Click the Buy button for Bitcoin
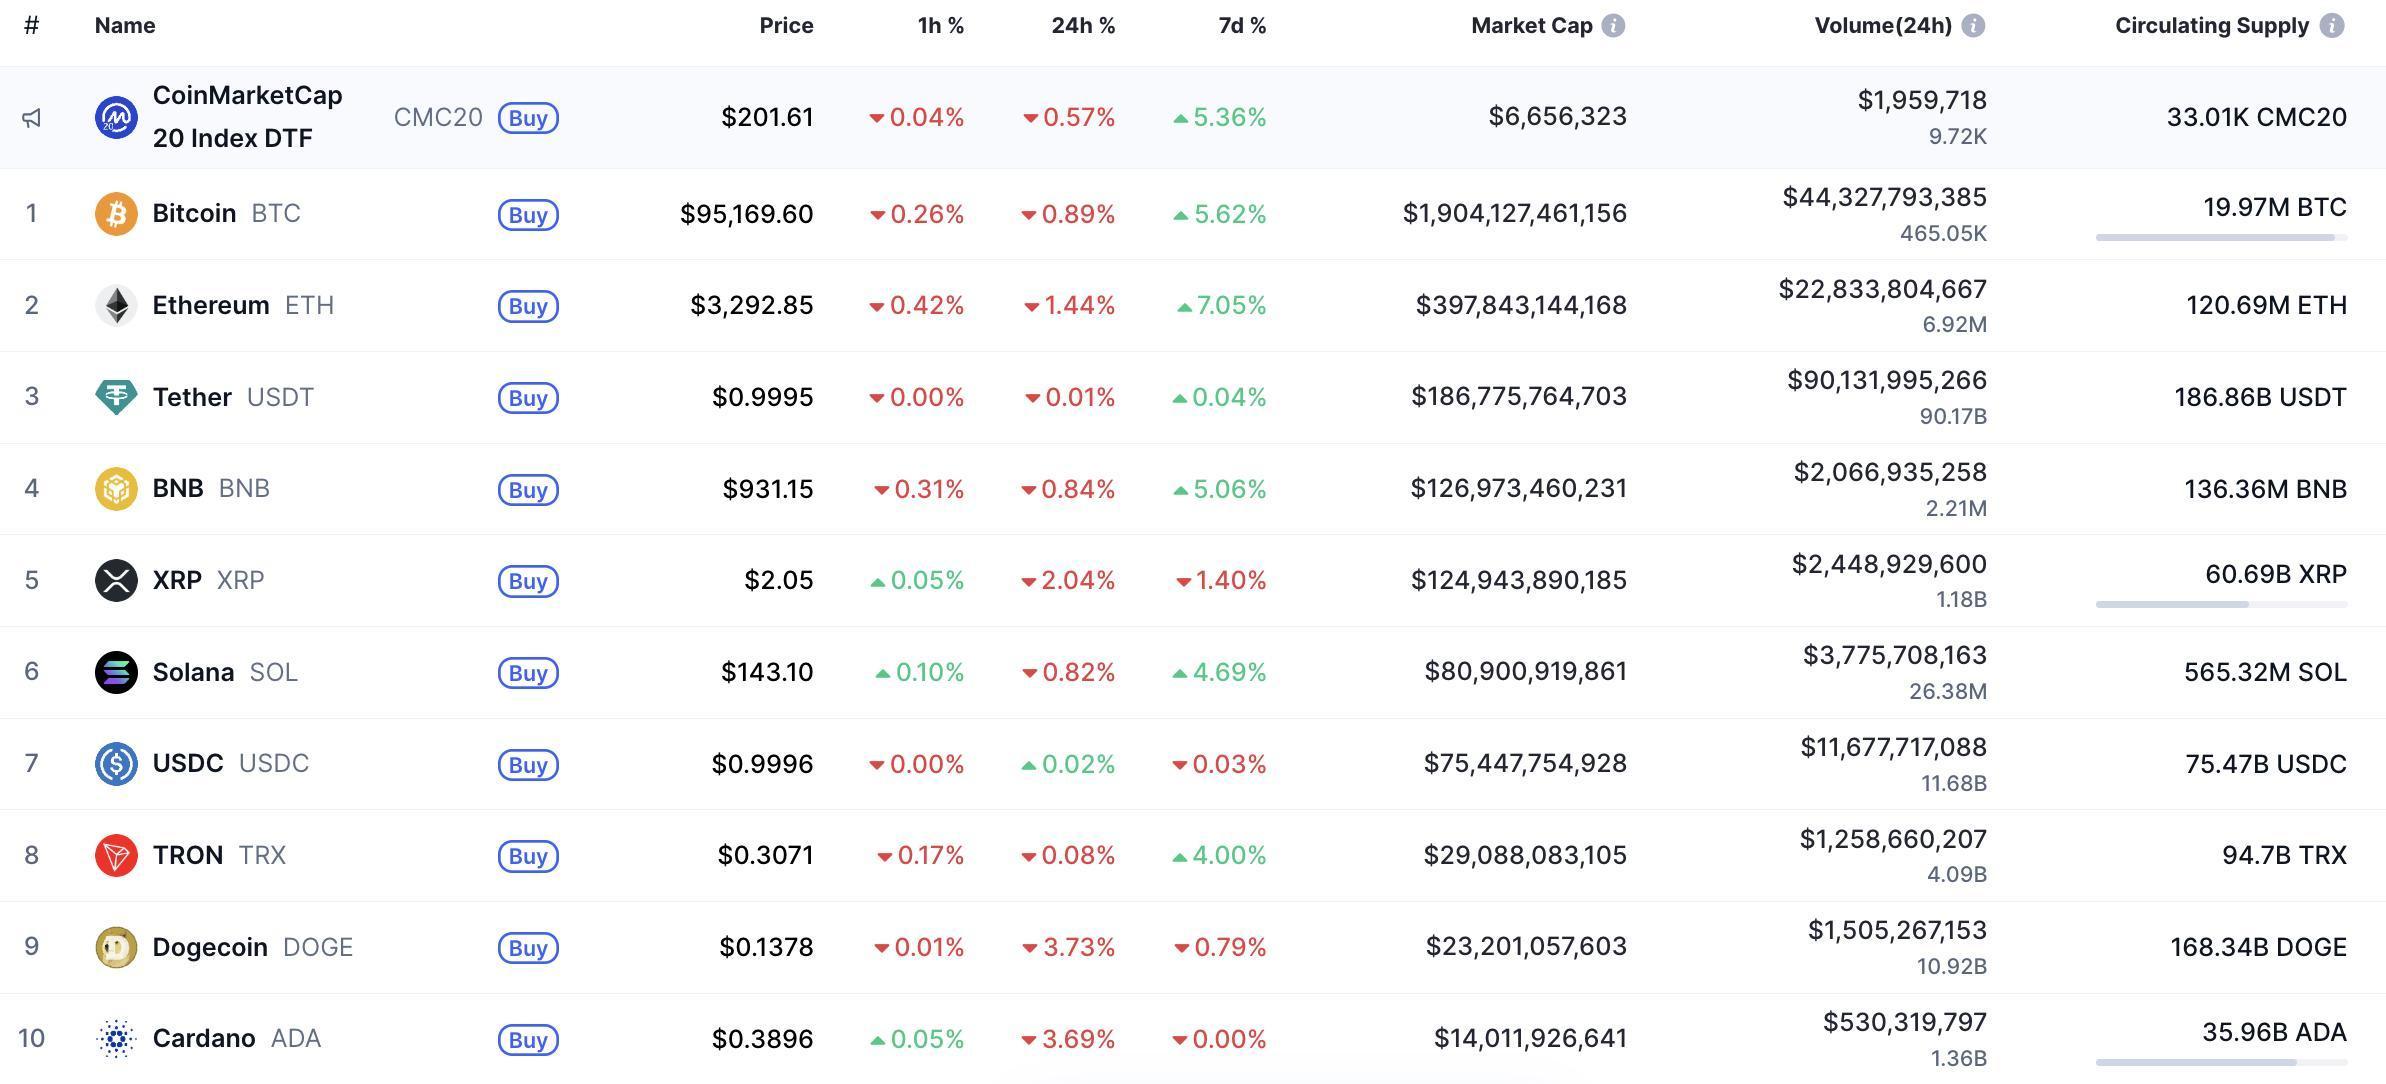The width and height of the screenshot is (2386, 1084). point(527,214)
